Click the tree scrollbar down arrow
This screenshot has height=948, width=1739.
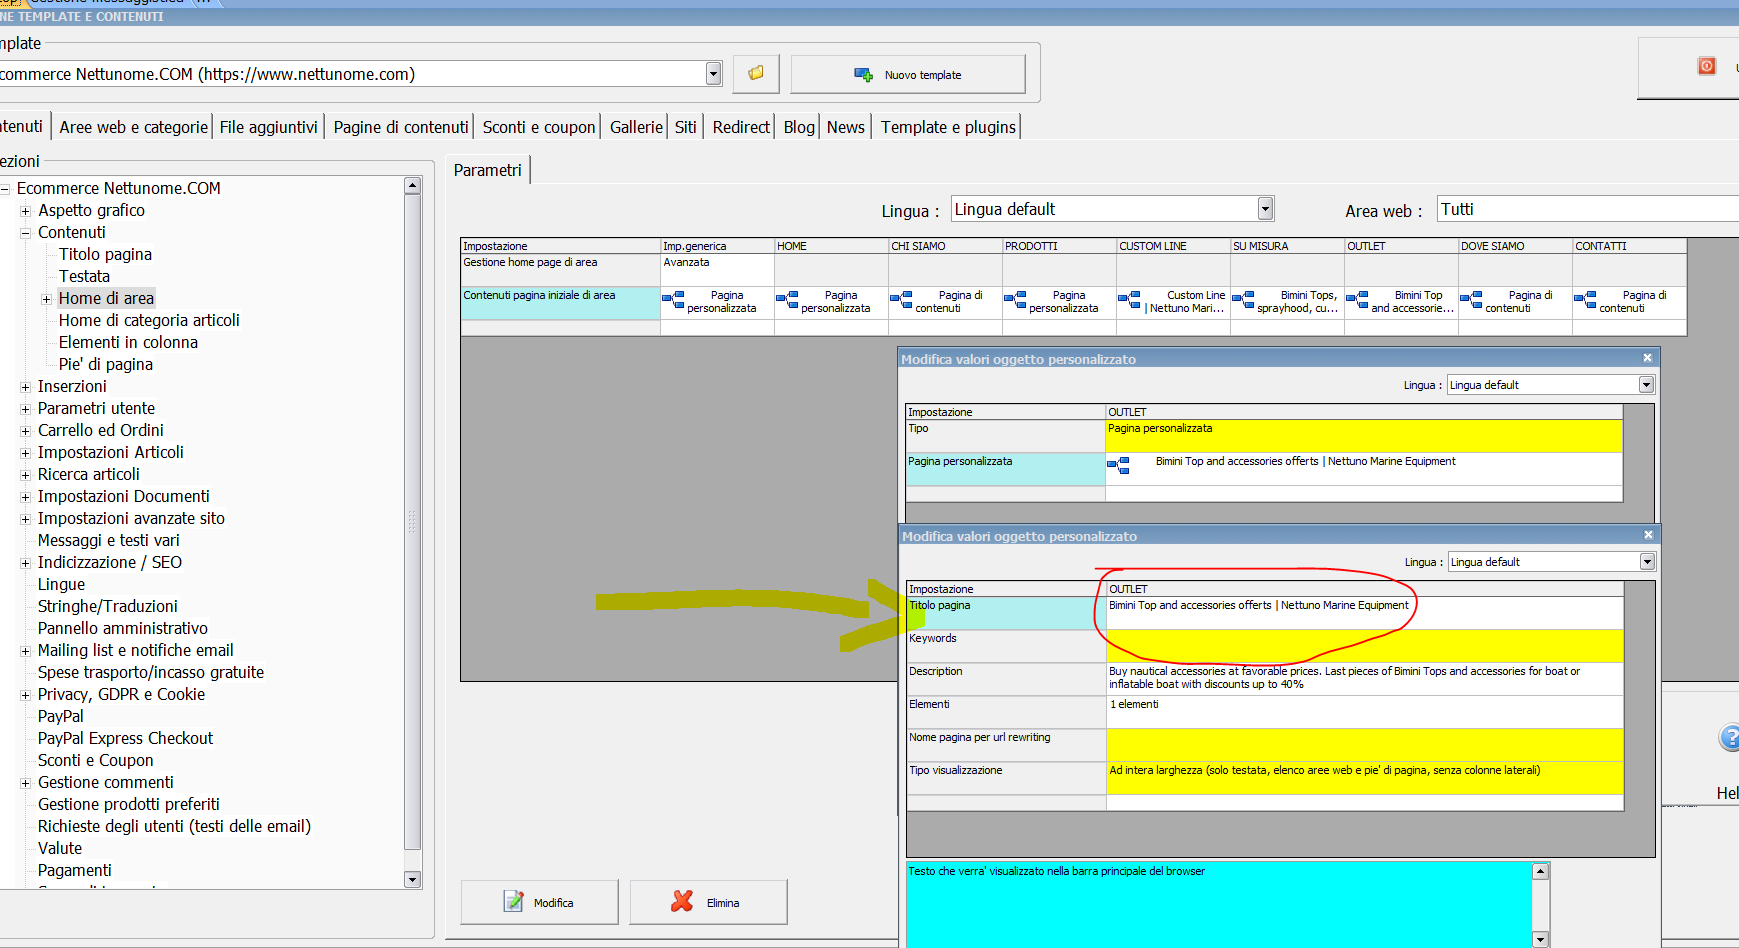point(412,879)
